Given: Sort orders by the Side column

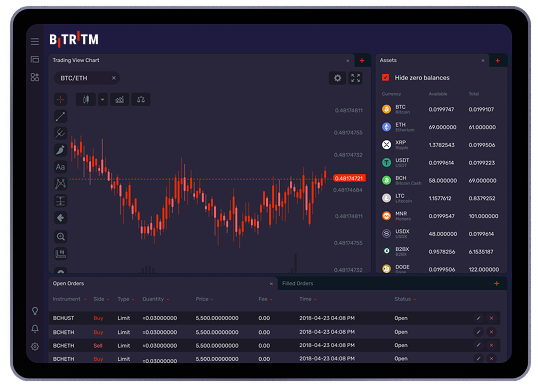Looking at the screenshot, I should [x=101, y=299].
